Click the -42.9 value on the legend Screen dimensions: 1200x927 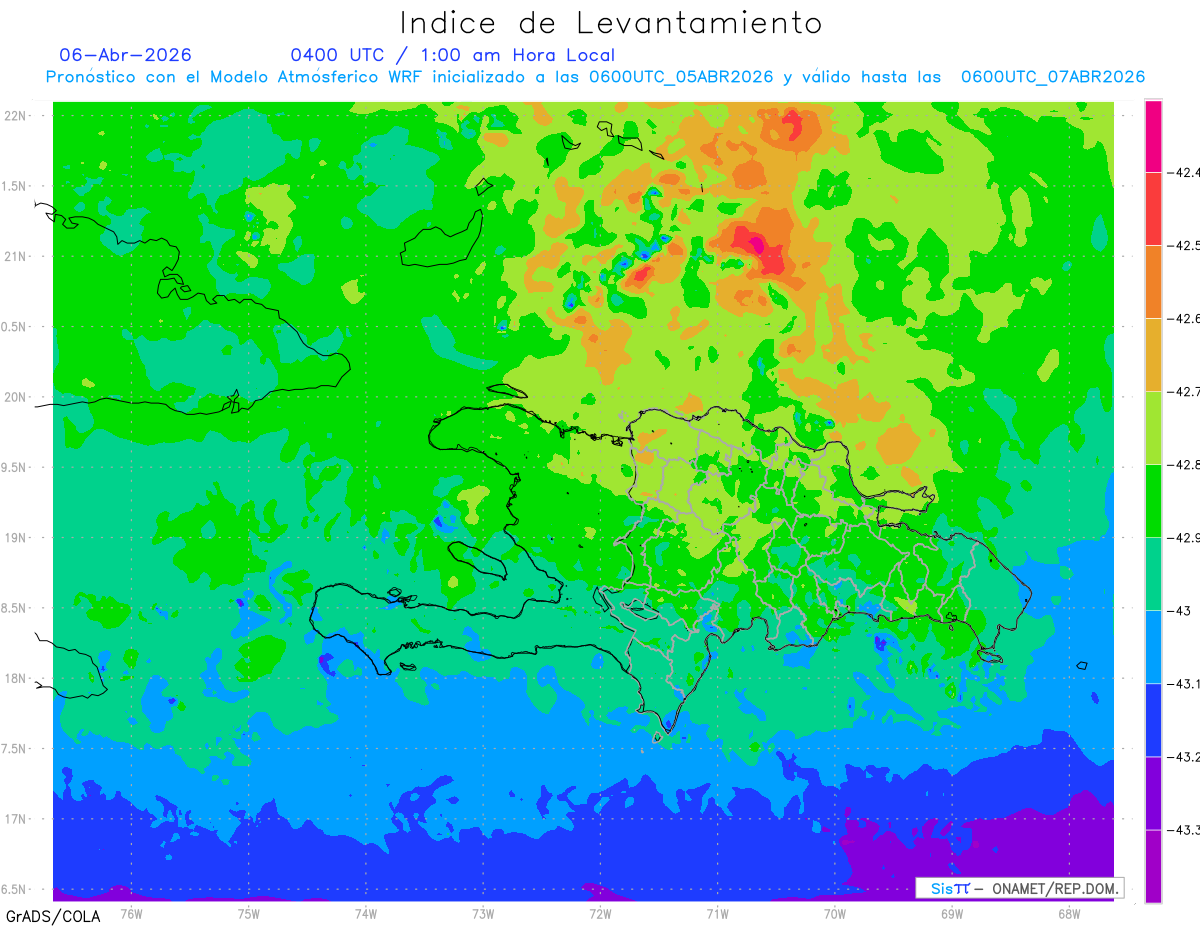[1186, 538]
